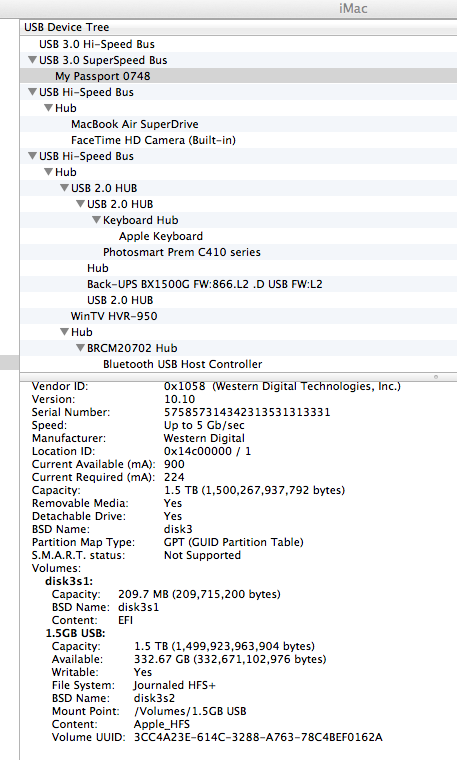Viewport: 457px width, 760px height.
Task: Click the Current Available value 900
Action: (x=174, y=464)
